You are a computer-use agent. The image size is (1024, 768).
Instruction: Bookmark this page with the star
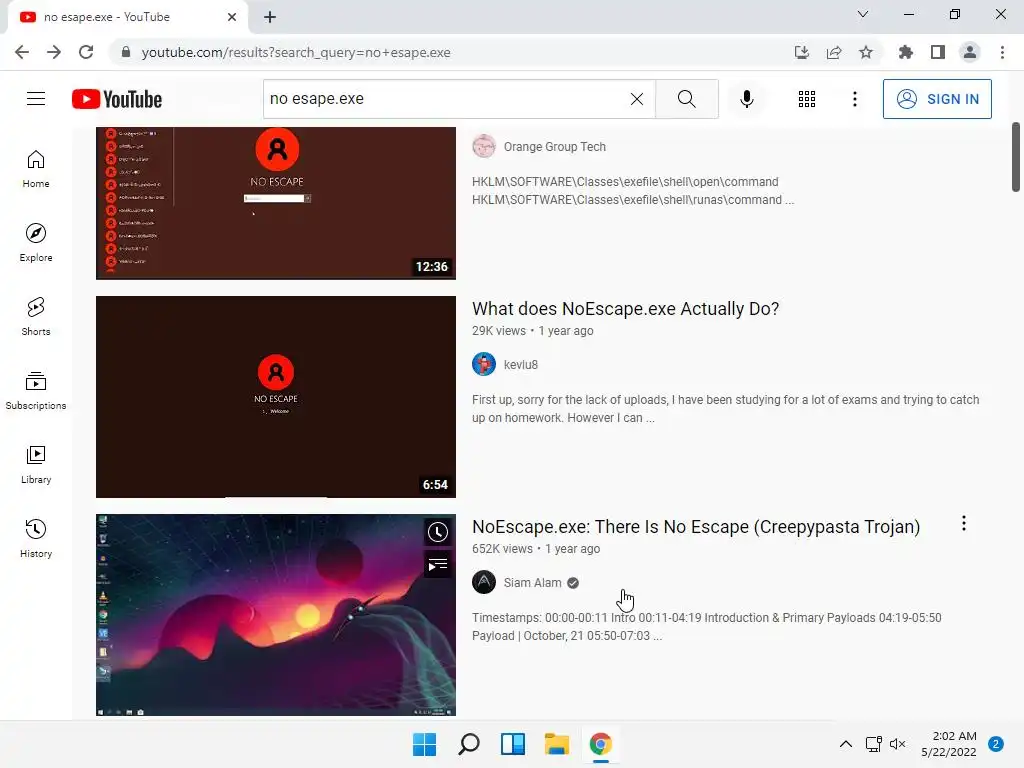pos(866,52)
